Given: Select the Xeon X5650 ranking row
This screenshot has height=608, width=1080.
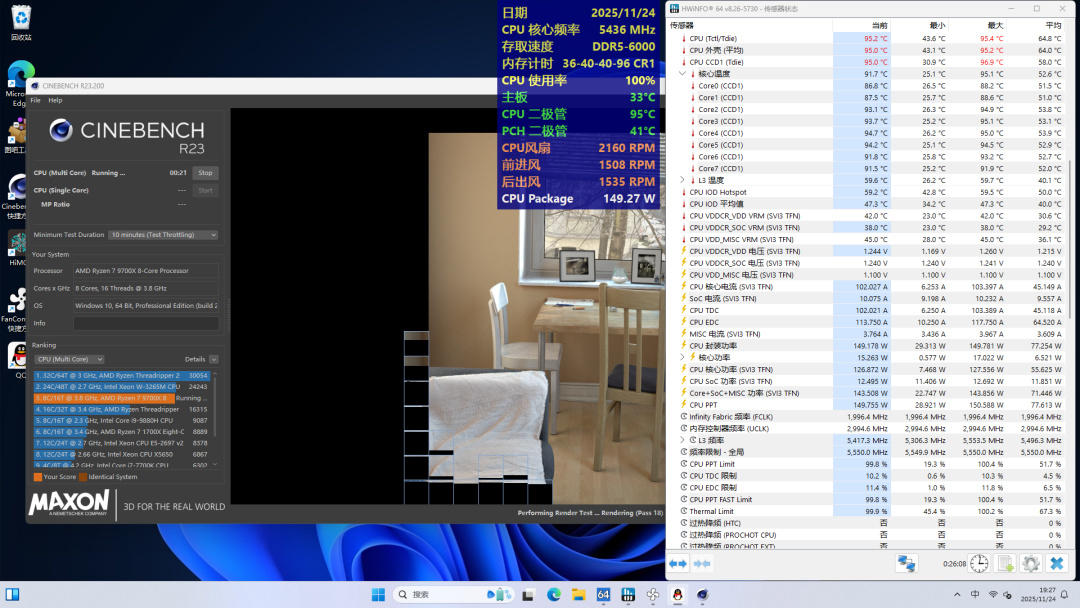Looking at the screenshot, I should click(x=121, y=454).
